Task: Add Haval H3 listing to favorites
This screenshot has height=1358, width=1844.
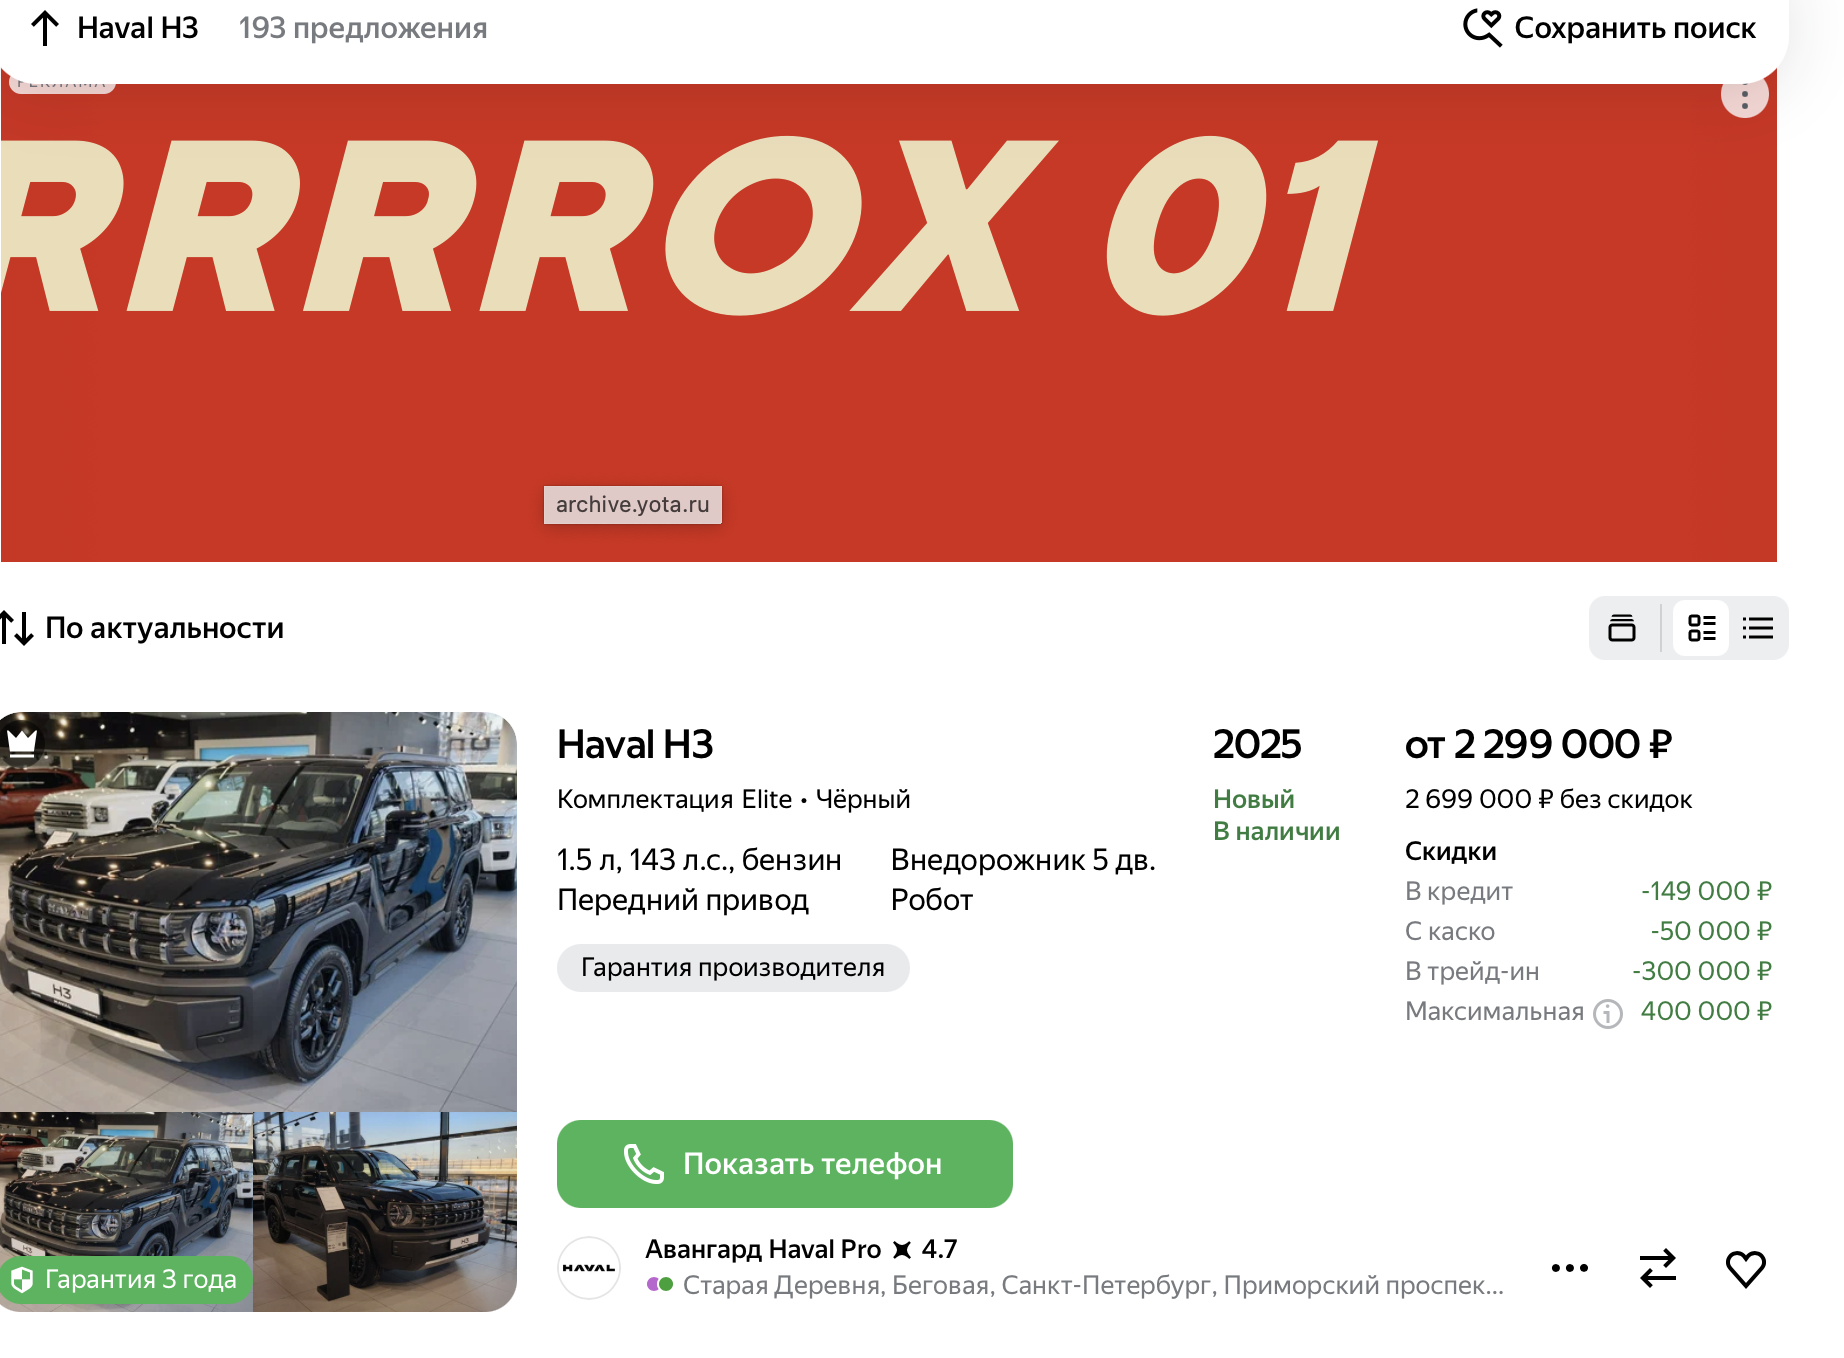Action: coord(1746,1269)
